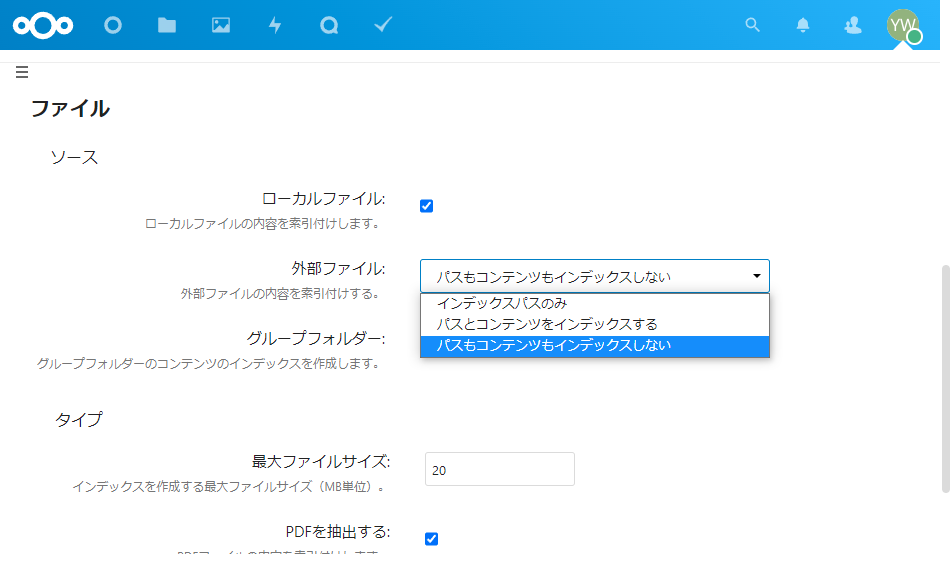Select the インデックスパスのみ option
The height and width of the screenshot is (566, 952).
pos(594,303)
